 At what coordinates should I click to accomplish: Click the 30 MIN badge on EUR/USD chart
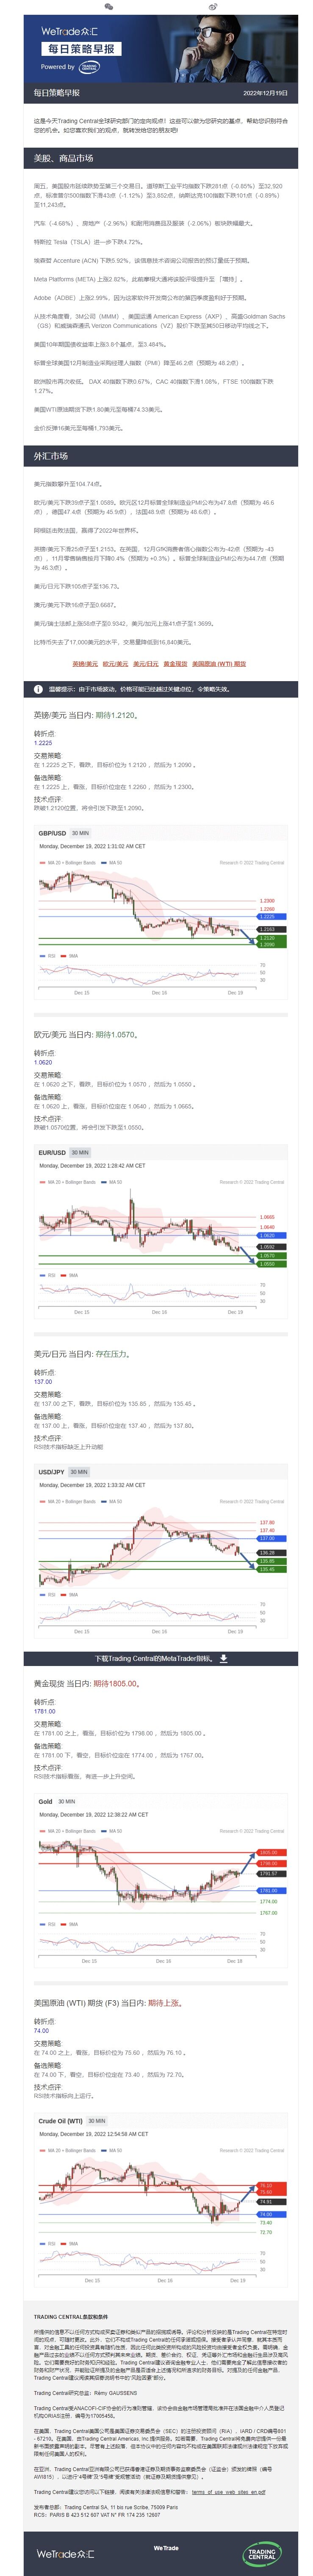80,1152
